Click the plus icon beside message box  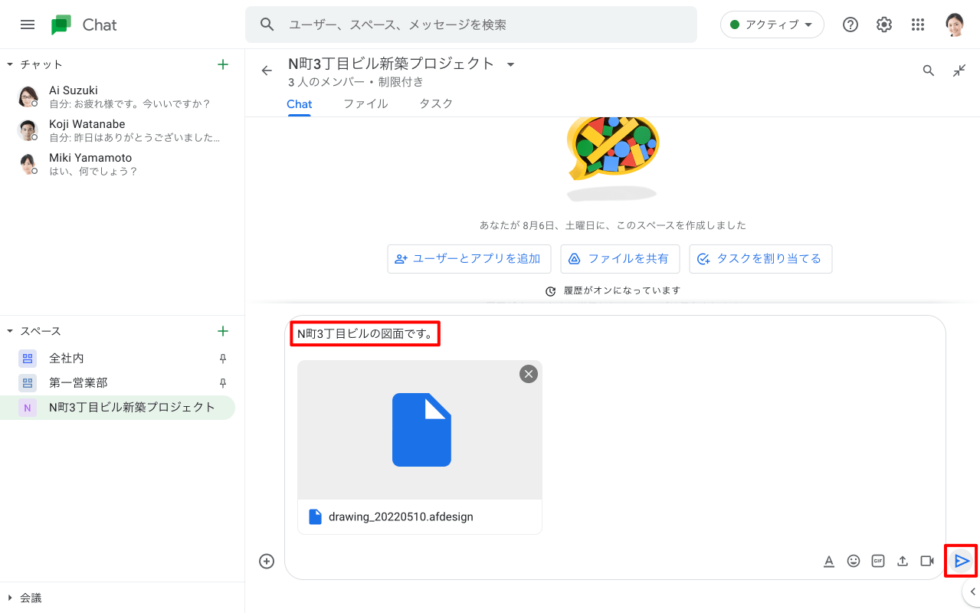pos(266,561)
